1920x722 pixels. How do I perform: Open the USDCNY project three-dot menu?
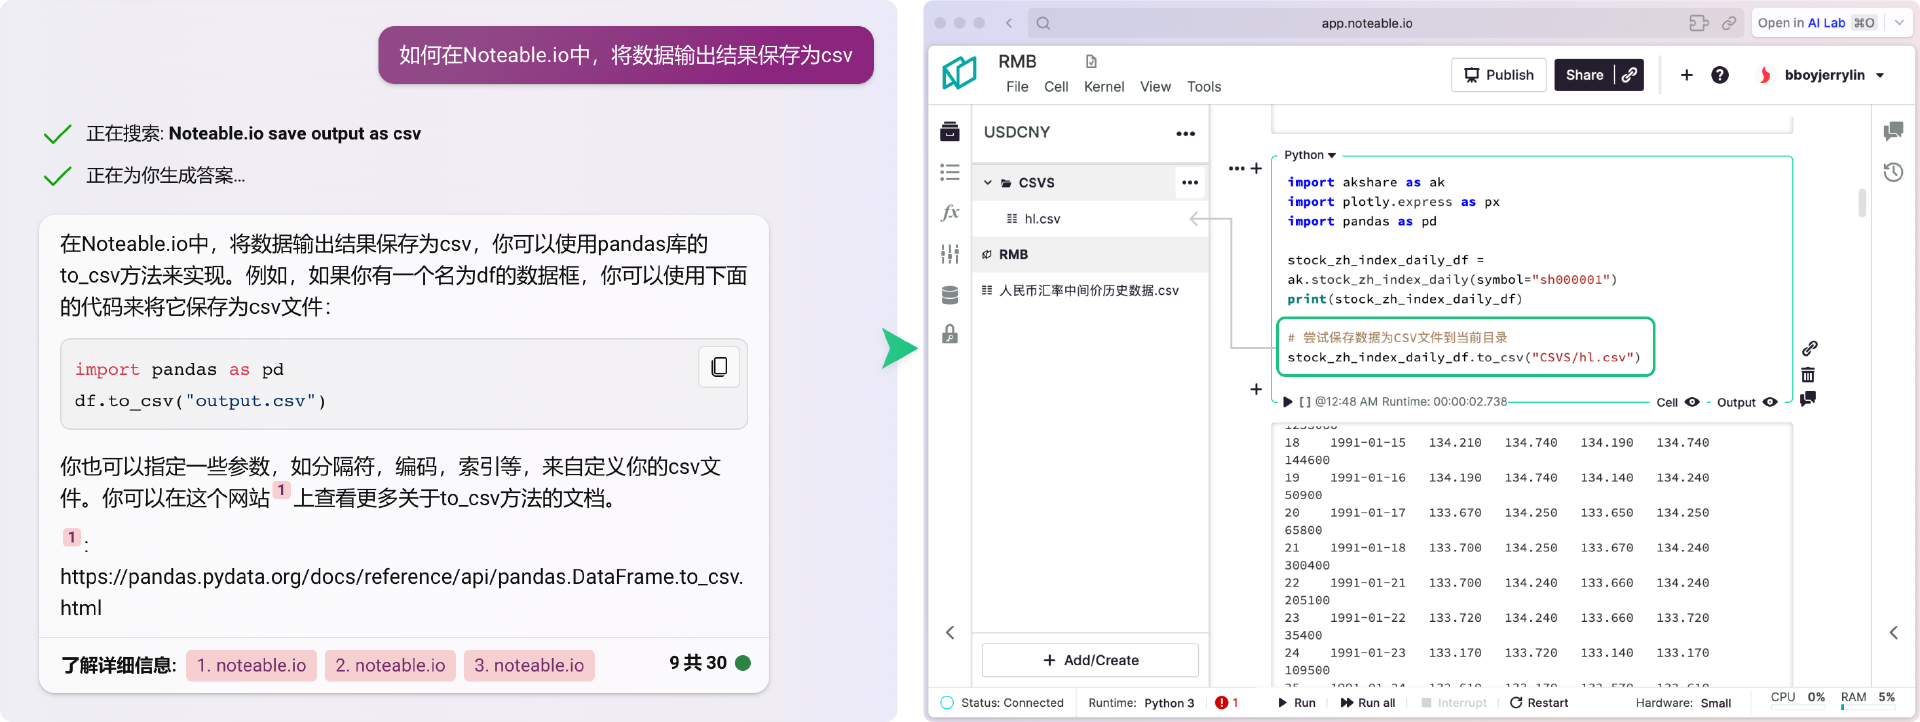[1186, 133]
